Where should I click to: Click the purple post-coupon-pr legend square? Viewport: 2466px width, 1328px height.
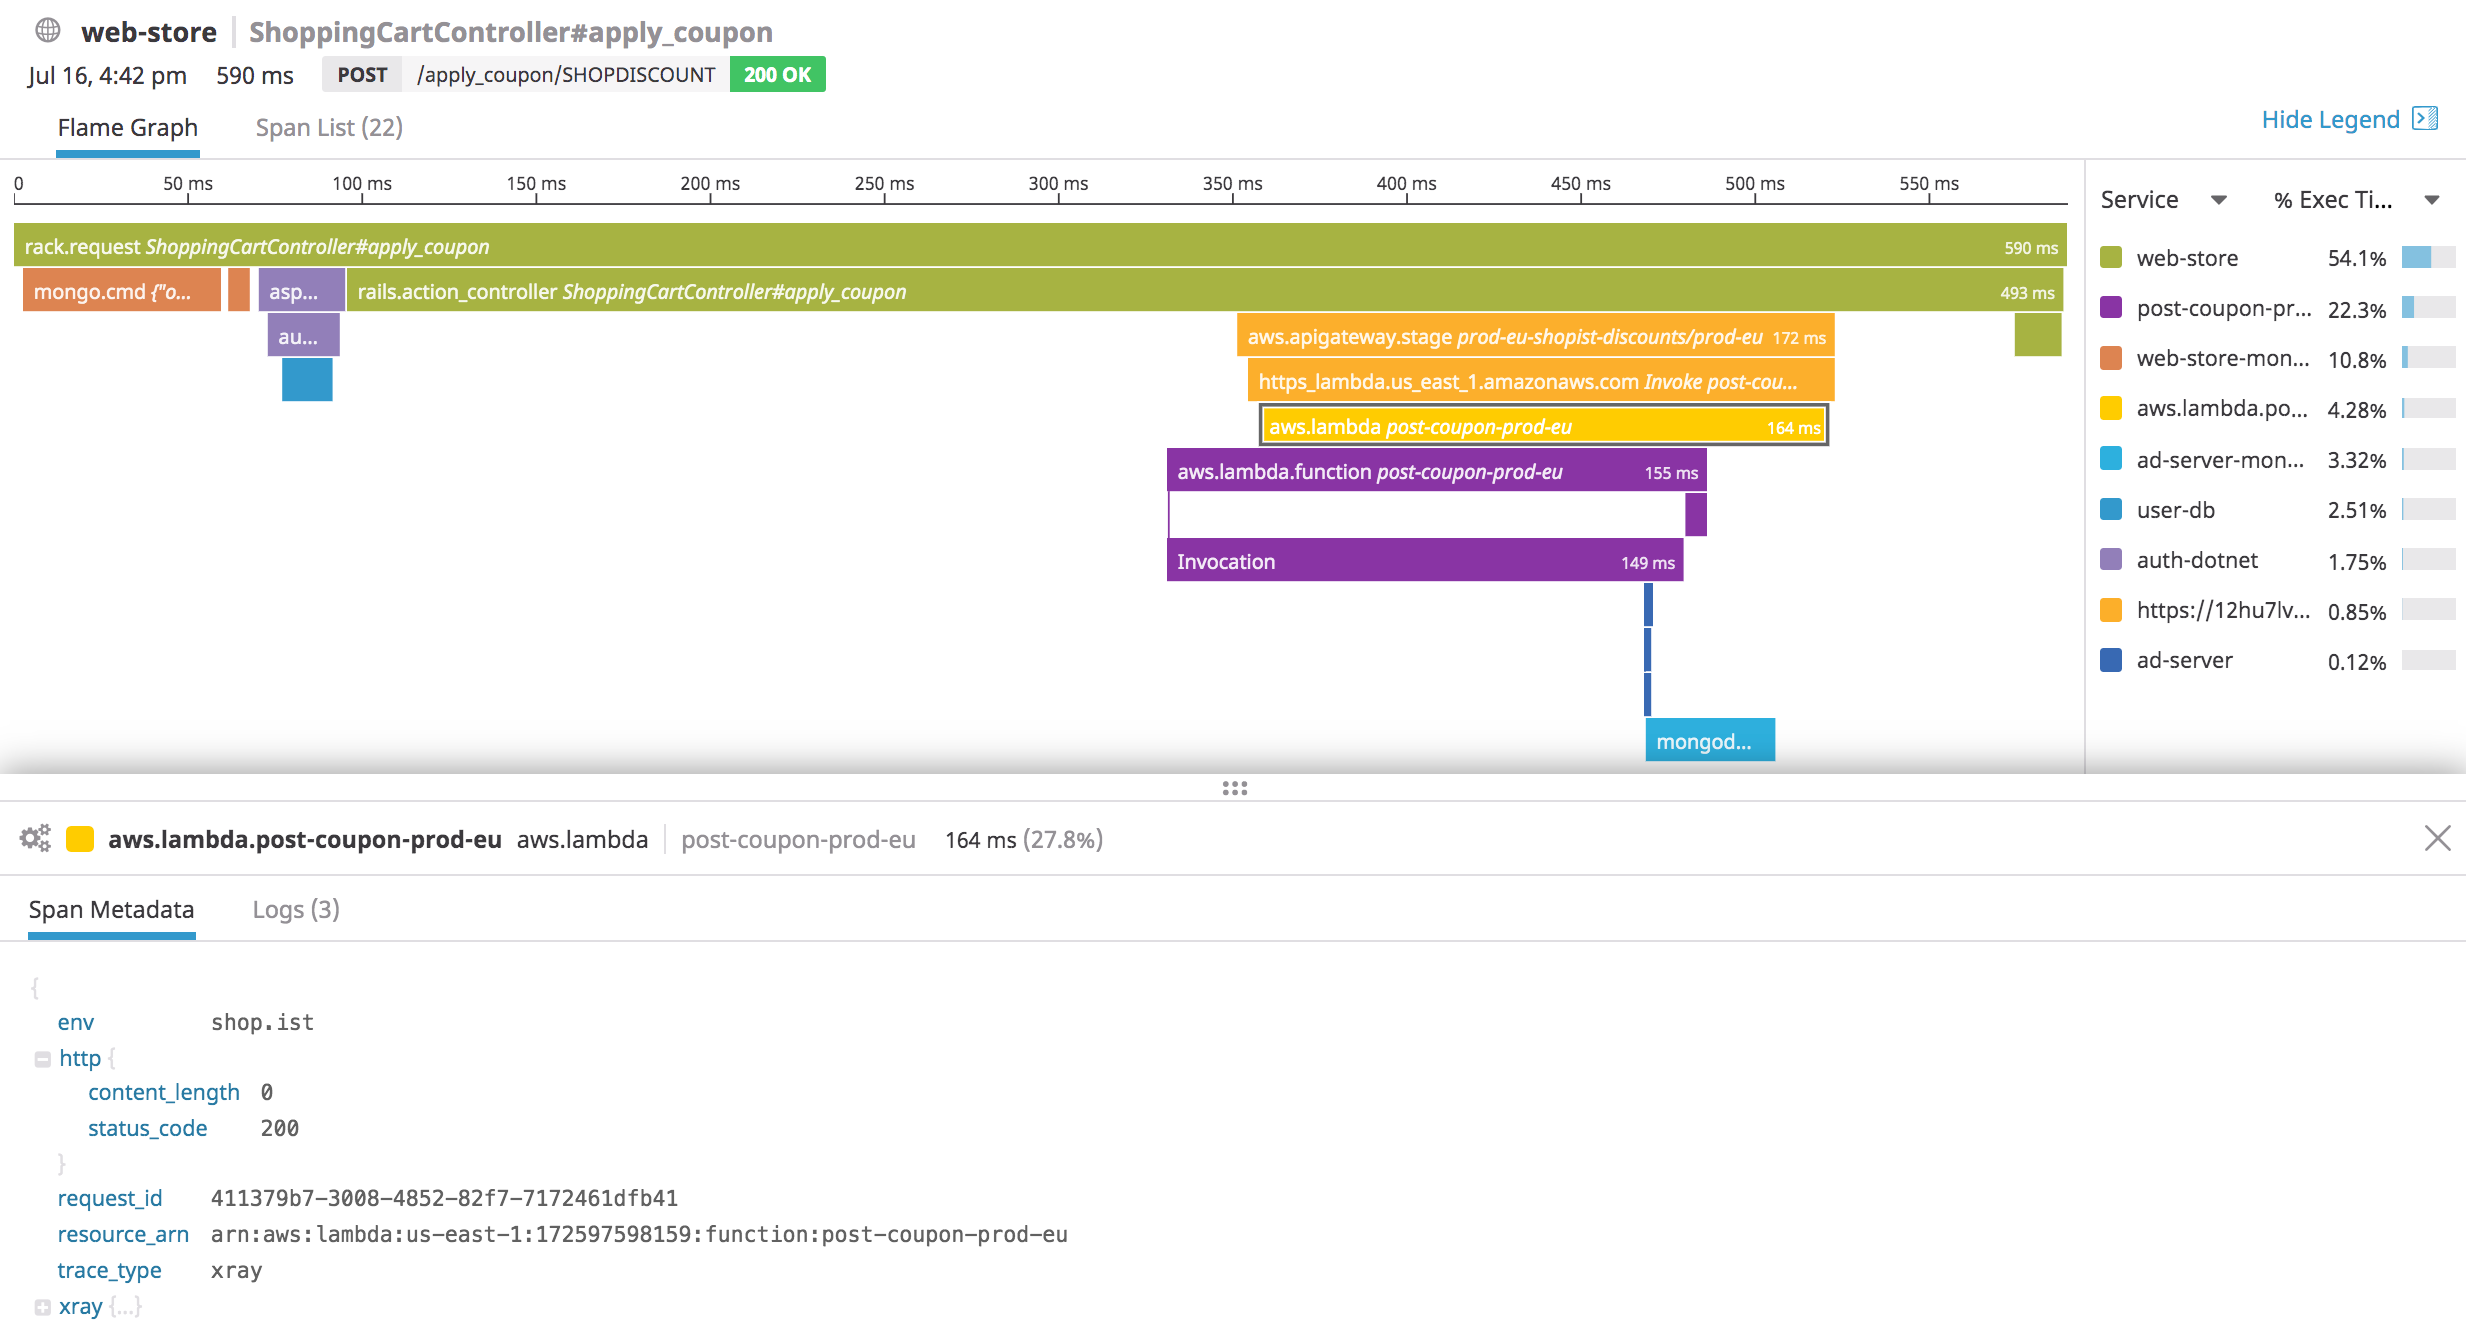pyautogui.click(x=2112, y=309)
